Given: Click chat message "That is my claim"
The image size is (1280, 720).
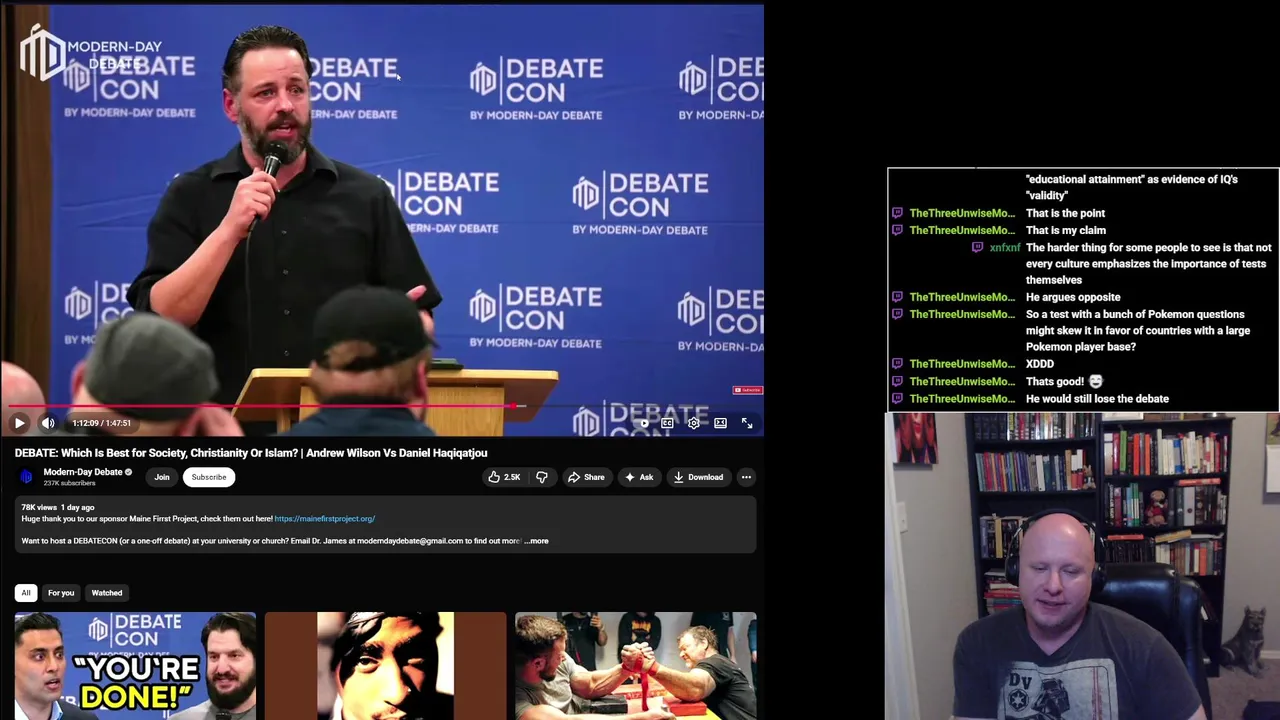Looking at the screenshot, I should (x=1065, y=230).
